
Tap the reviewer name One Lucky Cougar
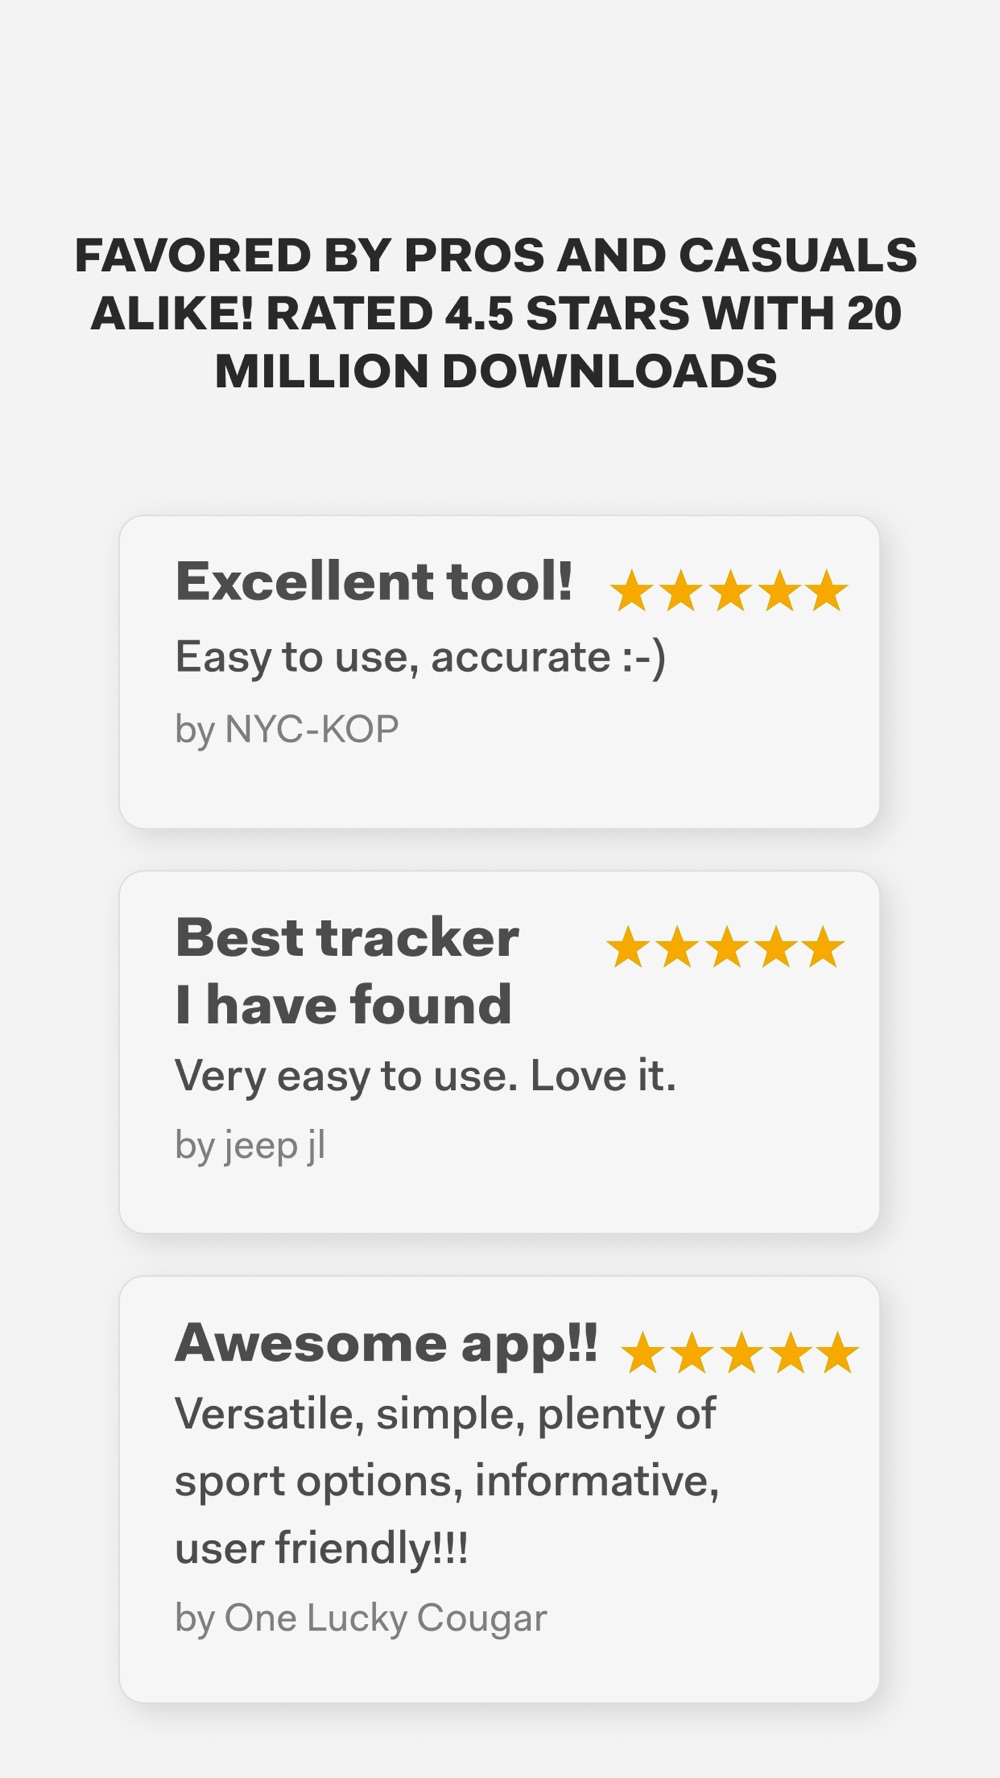pos(361,1617)
